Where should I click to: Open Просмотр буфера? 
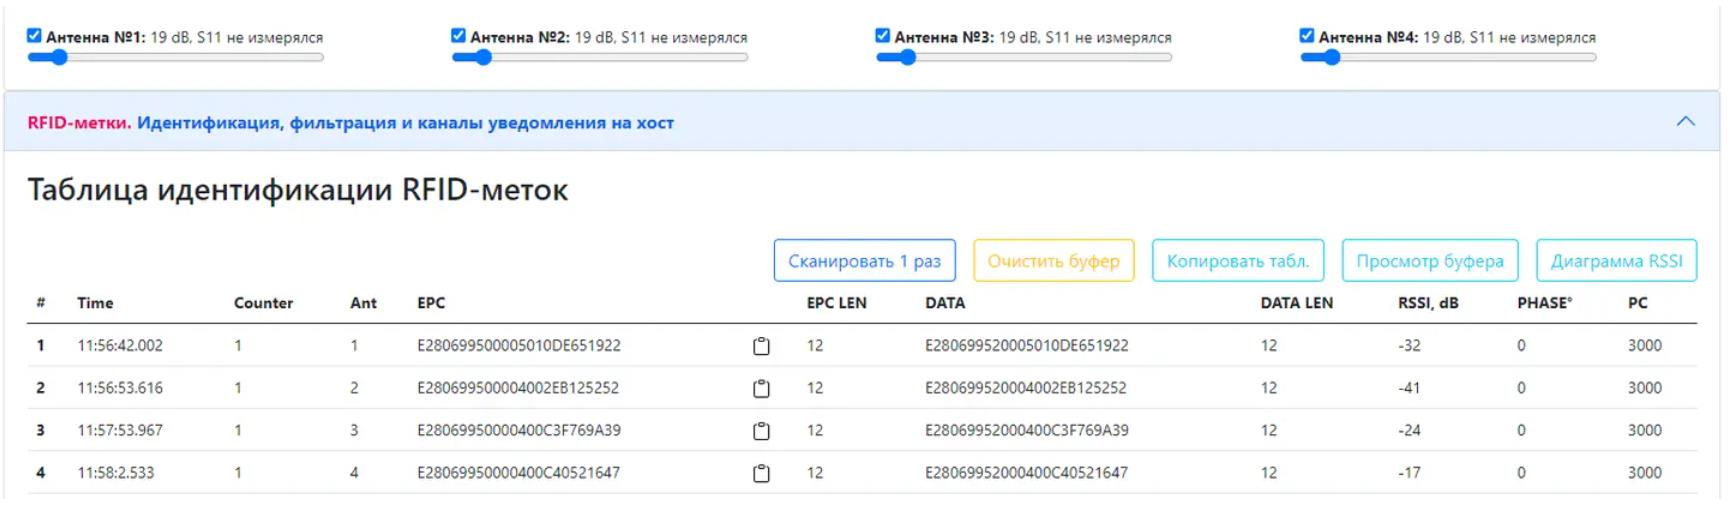(1429, 261)
